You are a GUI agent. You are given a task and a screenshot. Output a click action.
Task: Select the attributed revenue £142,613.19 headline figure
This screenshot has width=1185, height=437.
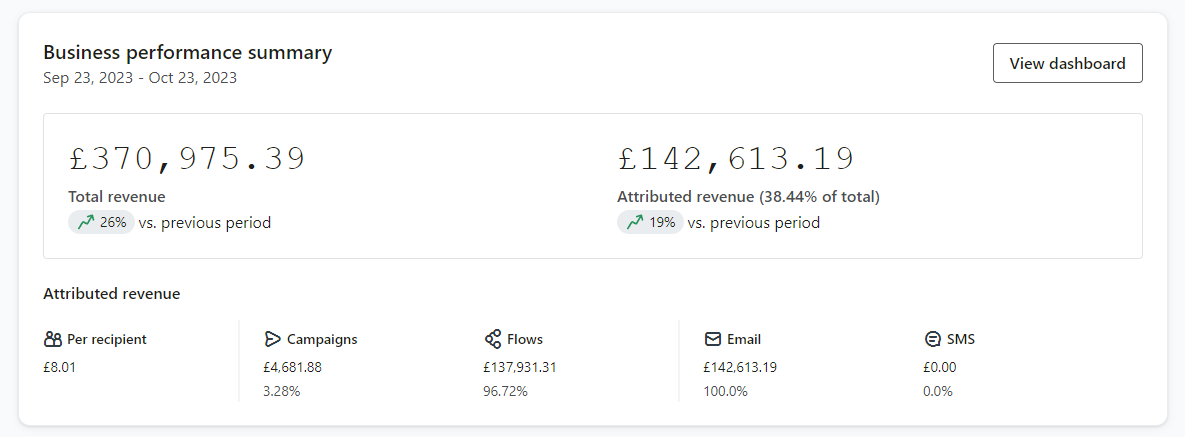[x=736, y=159]
